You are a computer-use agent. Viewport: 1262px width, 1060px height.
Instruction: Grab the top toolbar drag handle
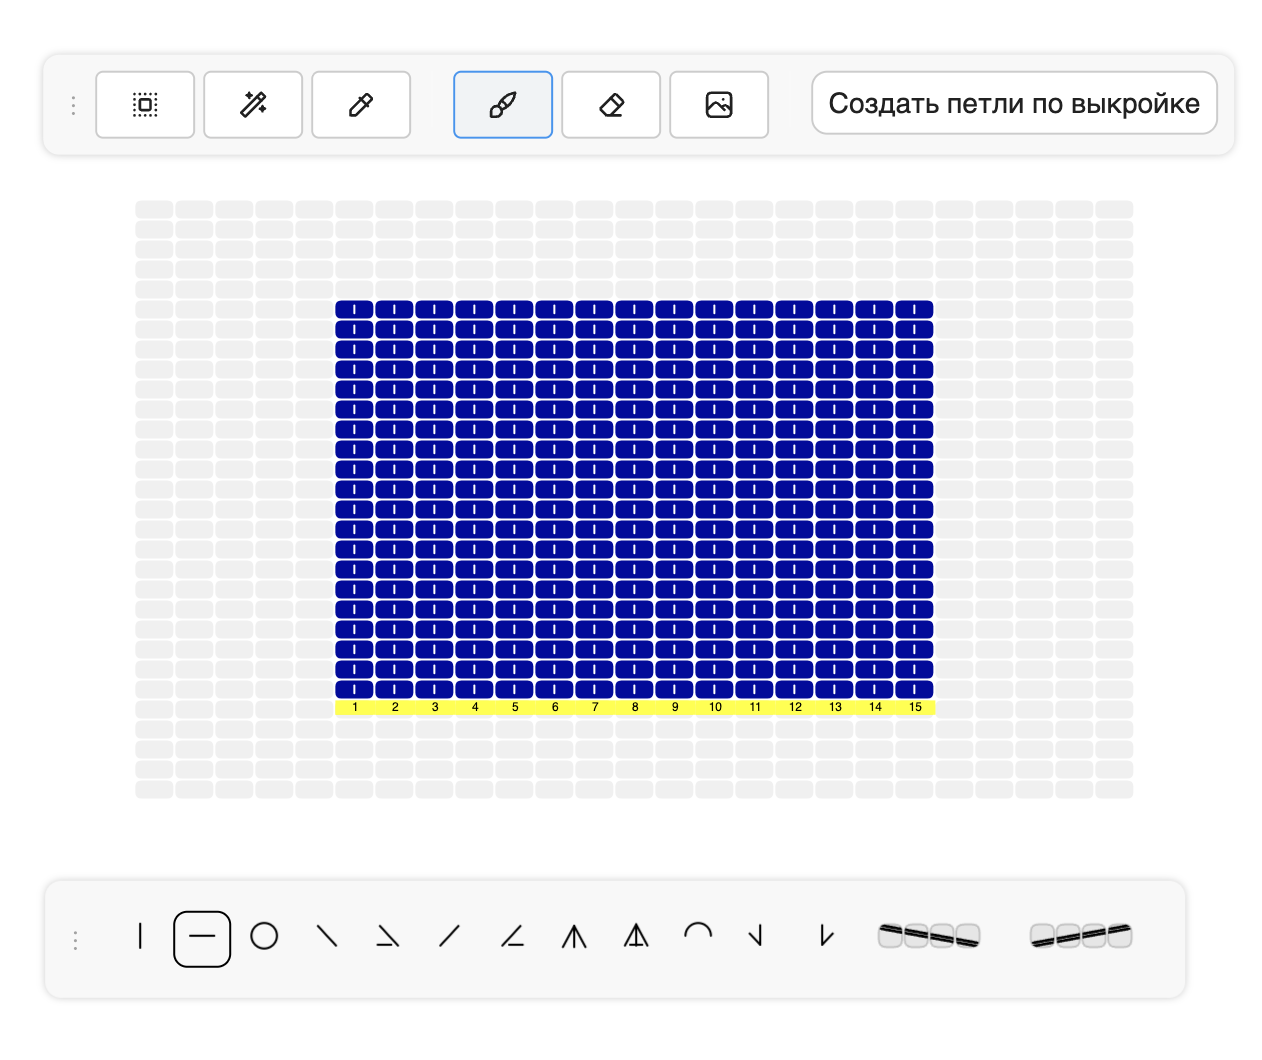point(73,105)
